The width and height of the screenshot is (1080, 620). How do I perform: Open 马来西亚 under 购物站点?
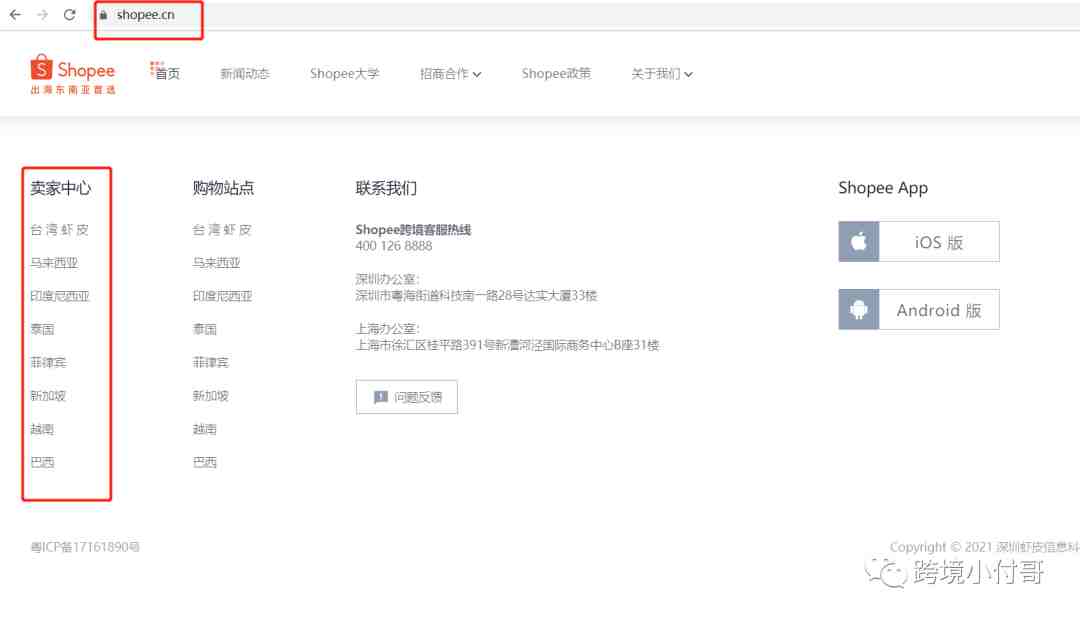[x=217, y=262]
